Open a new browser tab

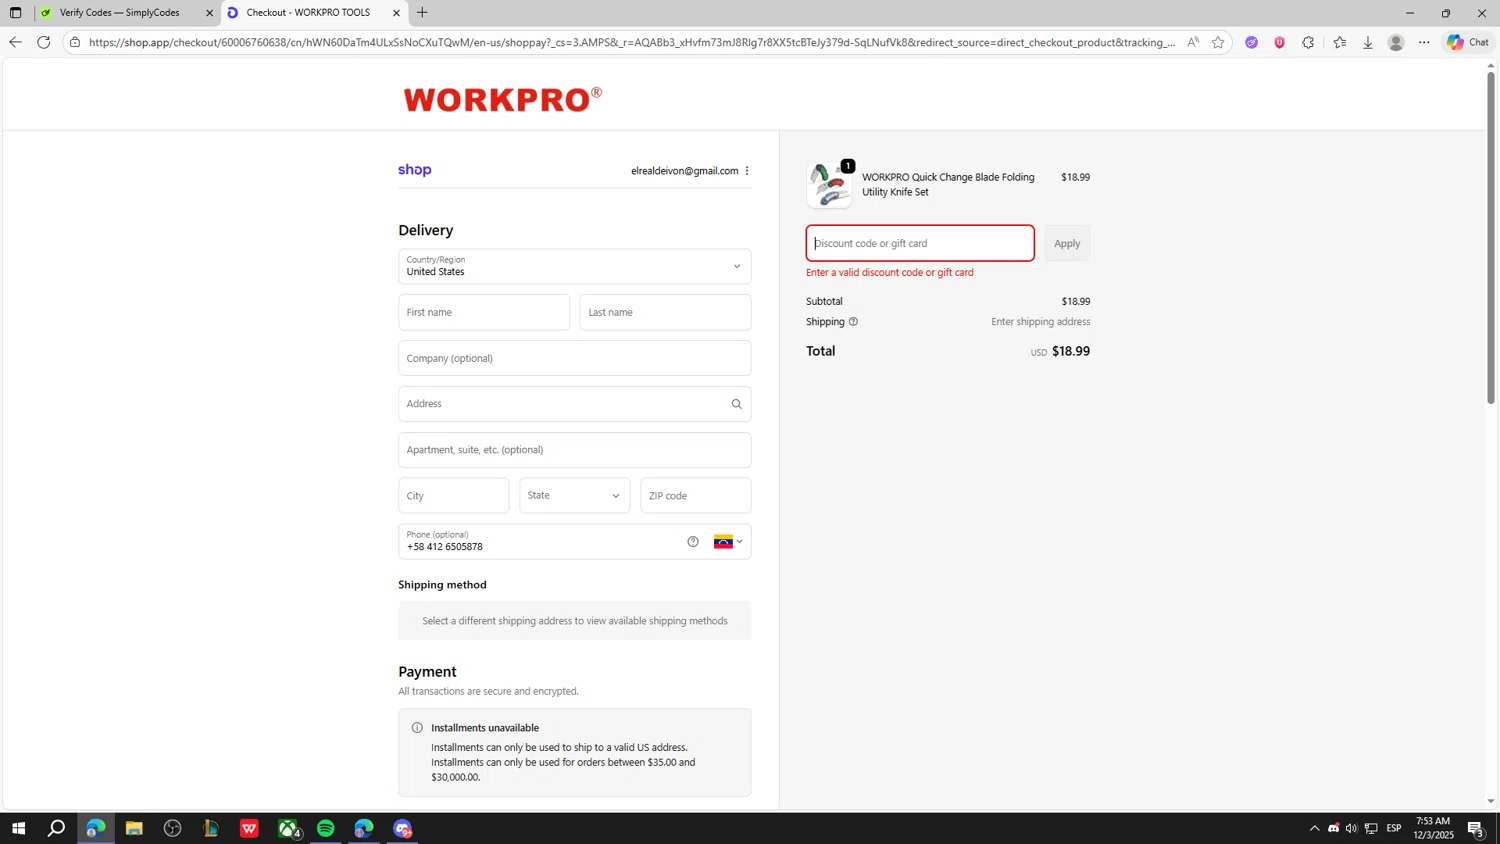point(422,13)
